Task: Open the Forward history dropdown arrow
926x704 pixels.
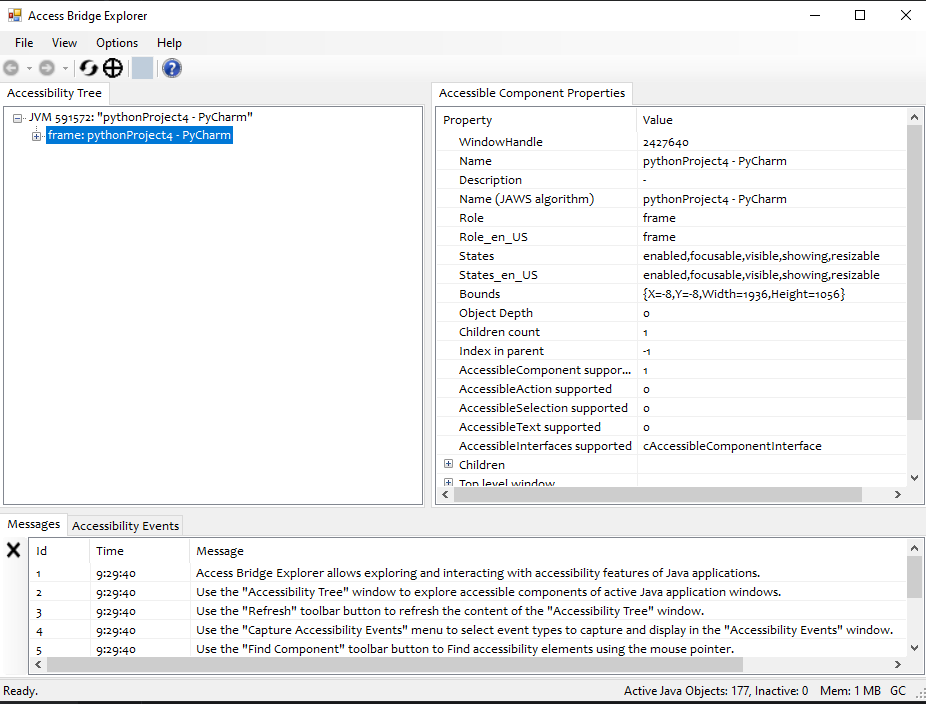Action: tap(65, 69)
